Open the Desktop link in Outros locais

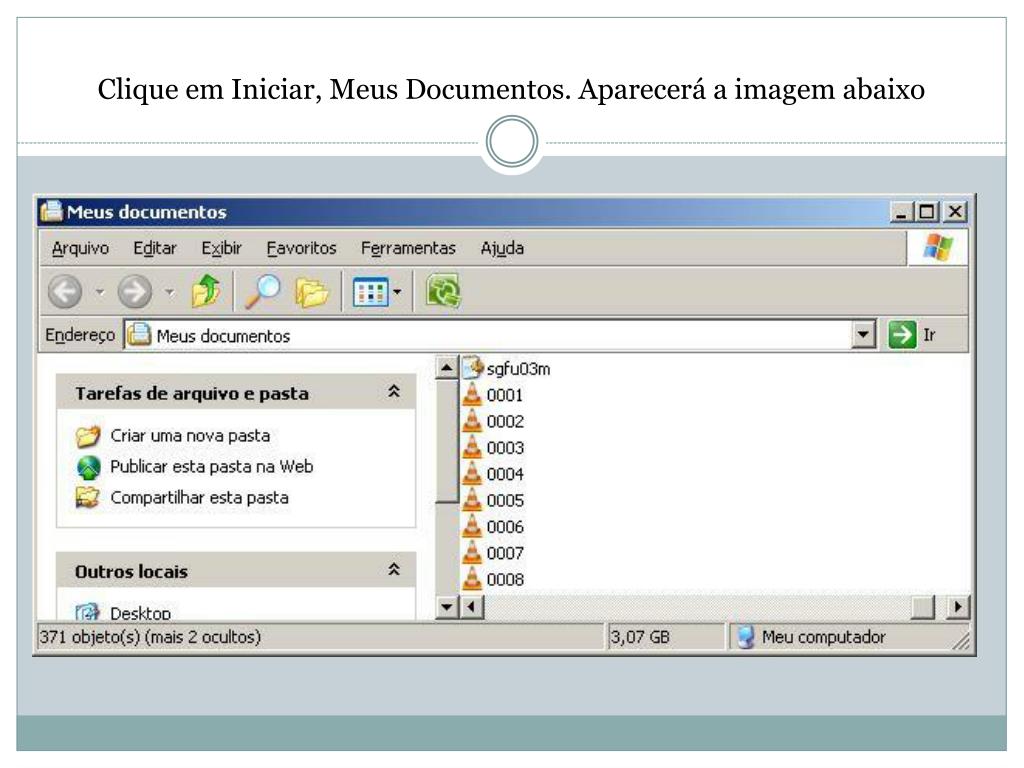[x=140, y=613]
